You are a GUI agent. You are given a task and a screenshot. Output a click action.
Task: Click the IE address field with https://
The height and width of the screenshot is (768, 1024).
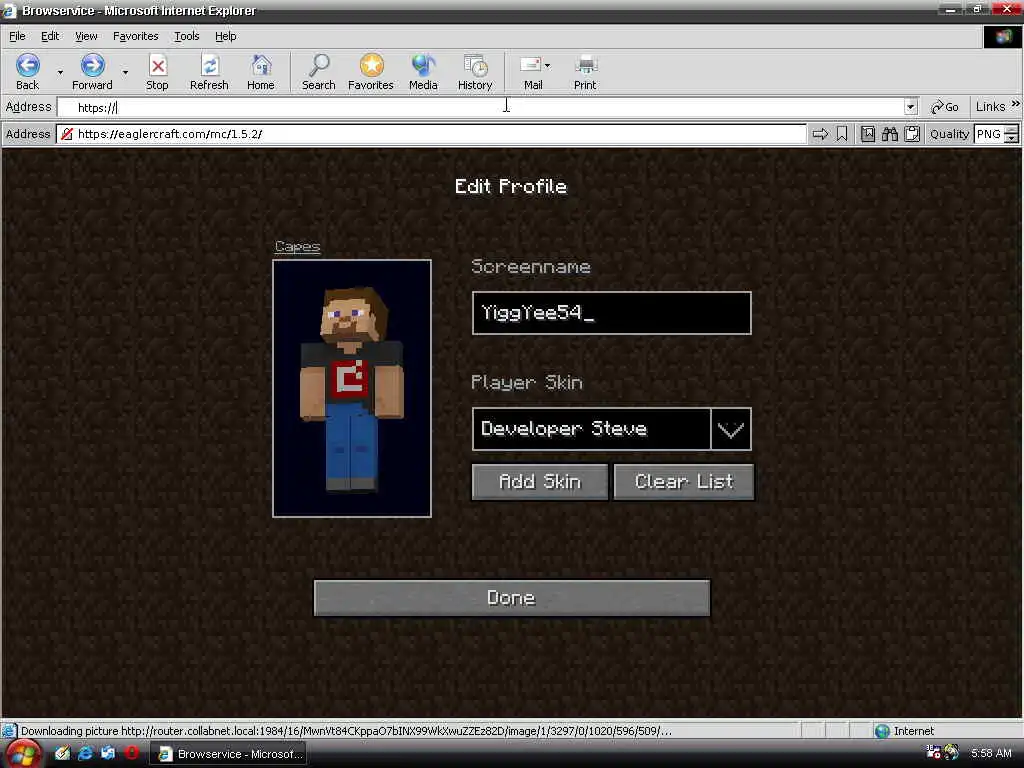click(481, 107)
